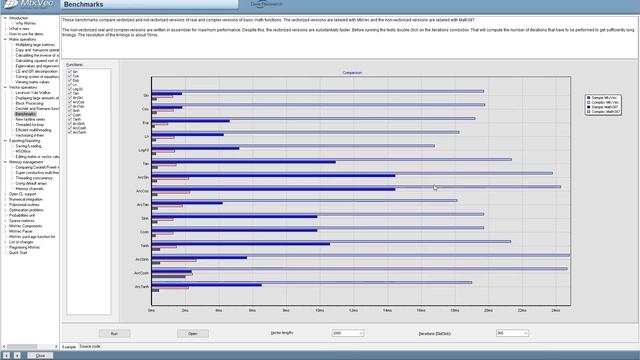Click the tree panel horizontal scrollbar thumb
The width and height of the screenshot is (640, 360).
pos(22,347)
